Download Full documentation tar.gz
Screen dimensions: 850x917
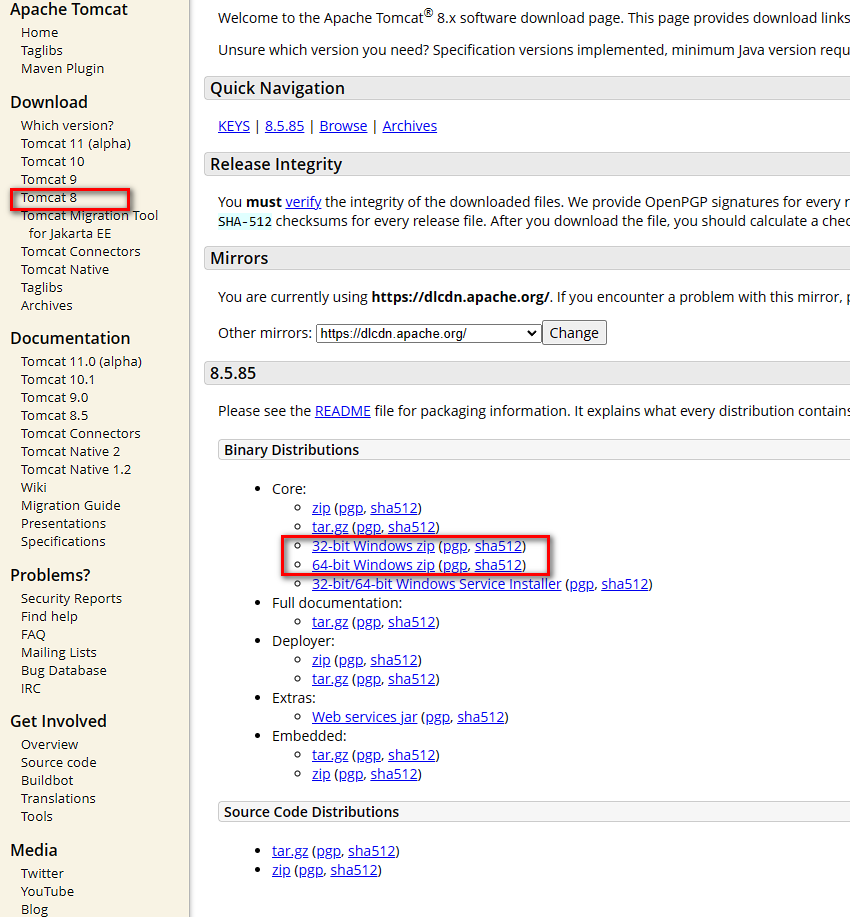330,622
